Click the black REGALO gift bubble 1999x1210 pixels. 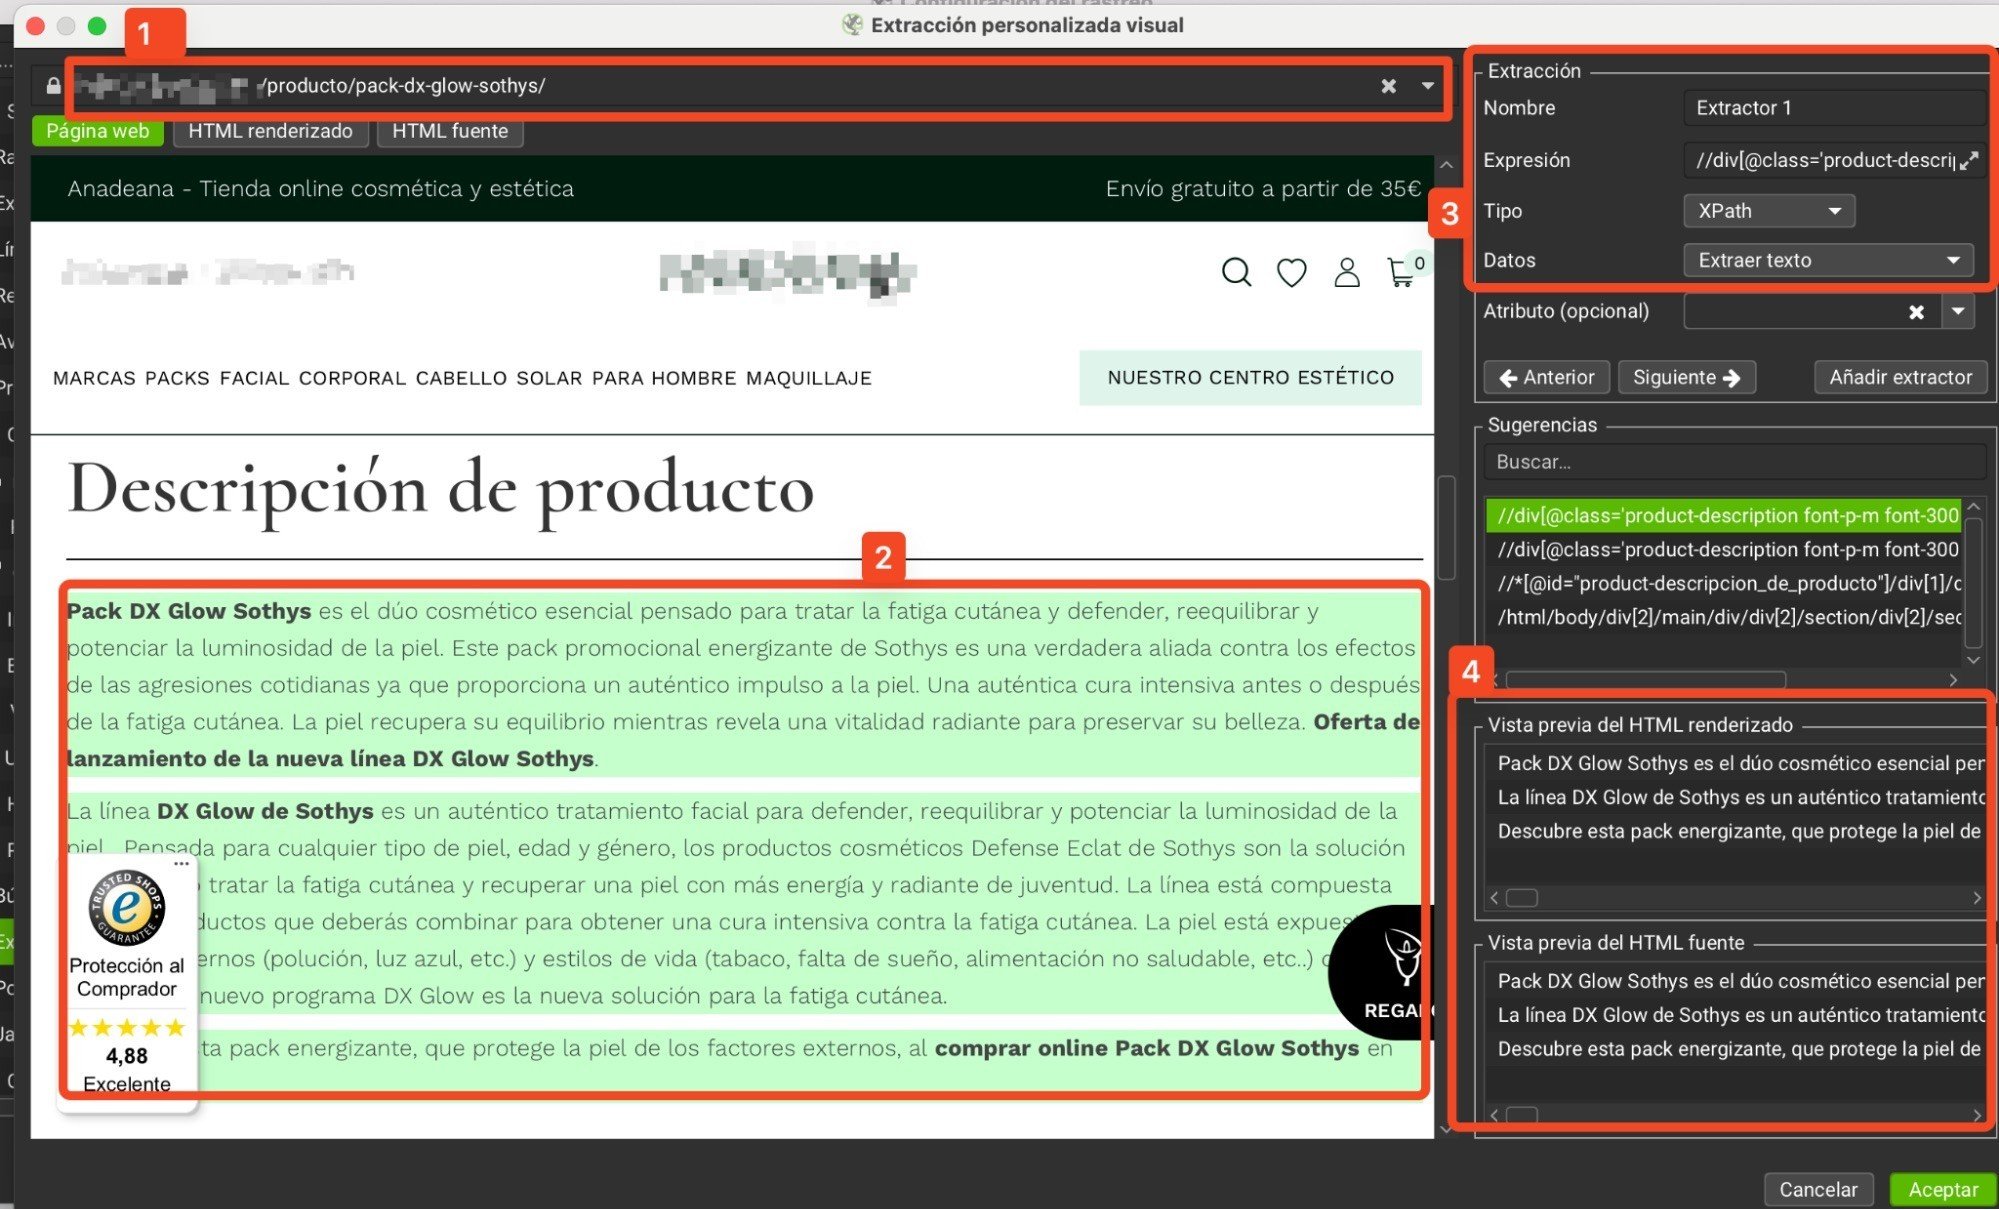click(x=1383, y=973)
